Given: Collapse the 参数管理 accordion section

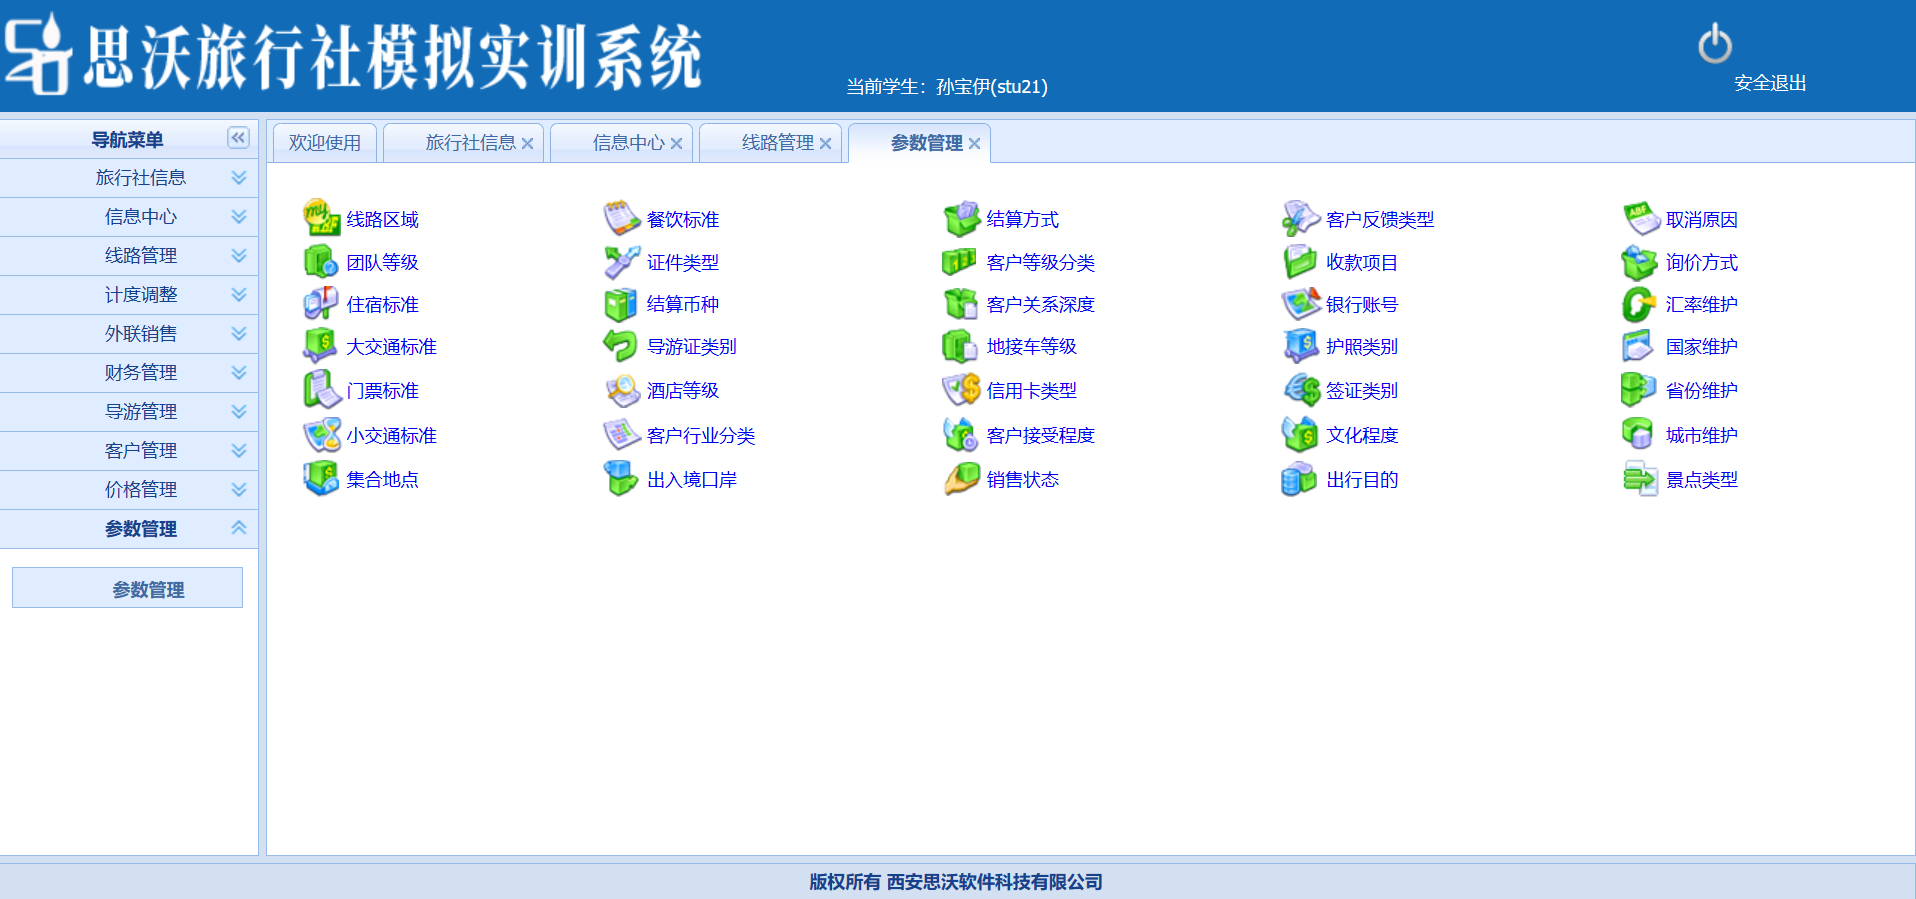Looking at the screenshot, I should click(x=238, y=528).
